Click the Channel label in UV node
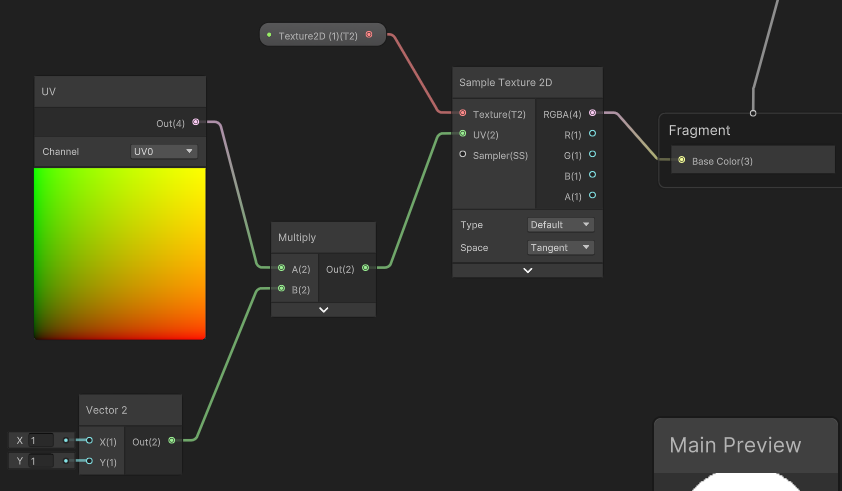The image size is (842, 491). pyautogui.click(x=61, y=151)
